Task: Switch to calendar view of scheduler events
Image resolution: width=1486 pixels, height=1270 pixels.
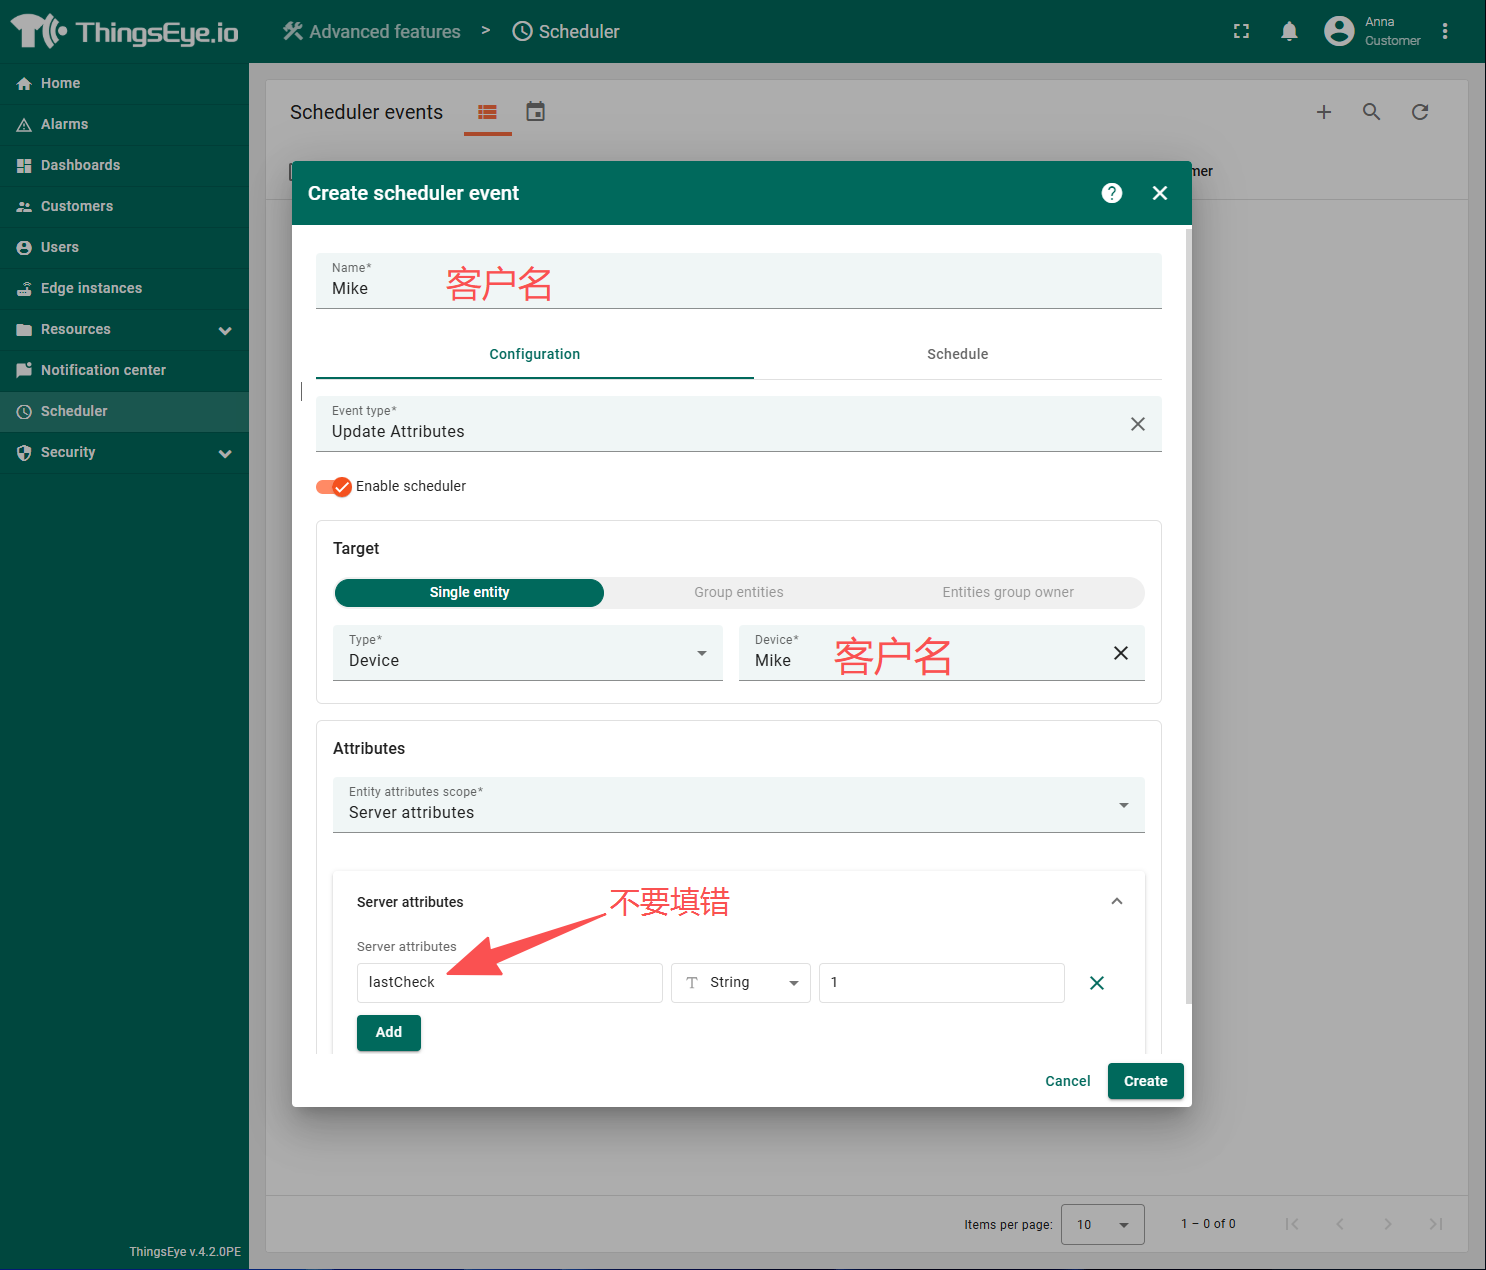Action: (x=536, y=112)
